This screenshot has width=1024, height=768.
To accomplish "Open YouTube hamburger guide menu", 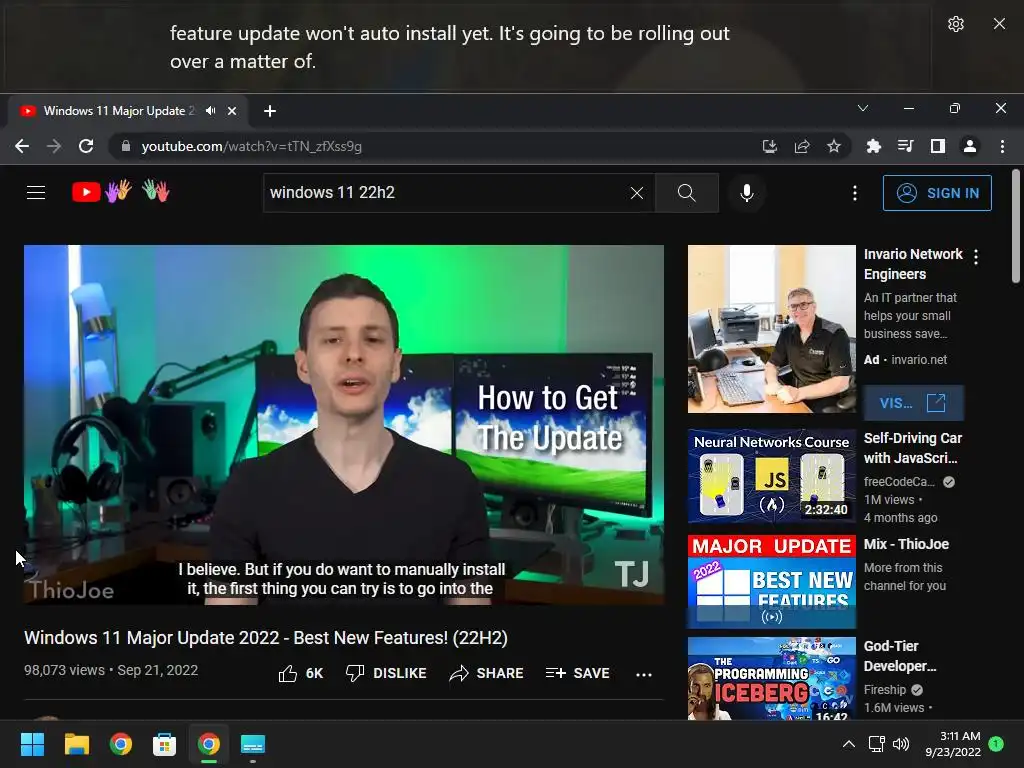I will (36, 193).
